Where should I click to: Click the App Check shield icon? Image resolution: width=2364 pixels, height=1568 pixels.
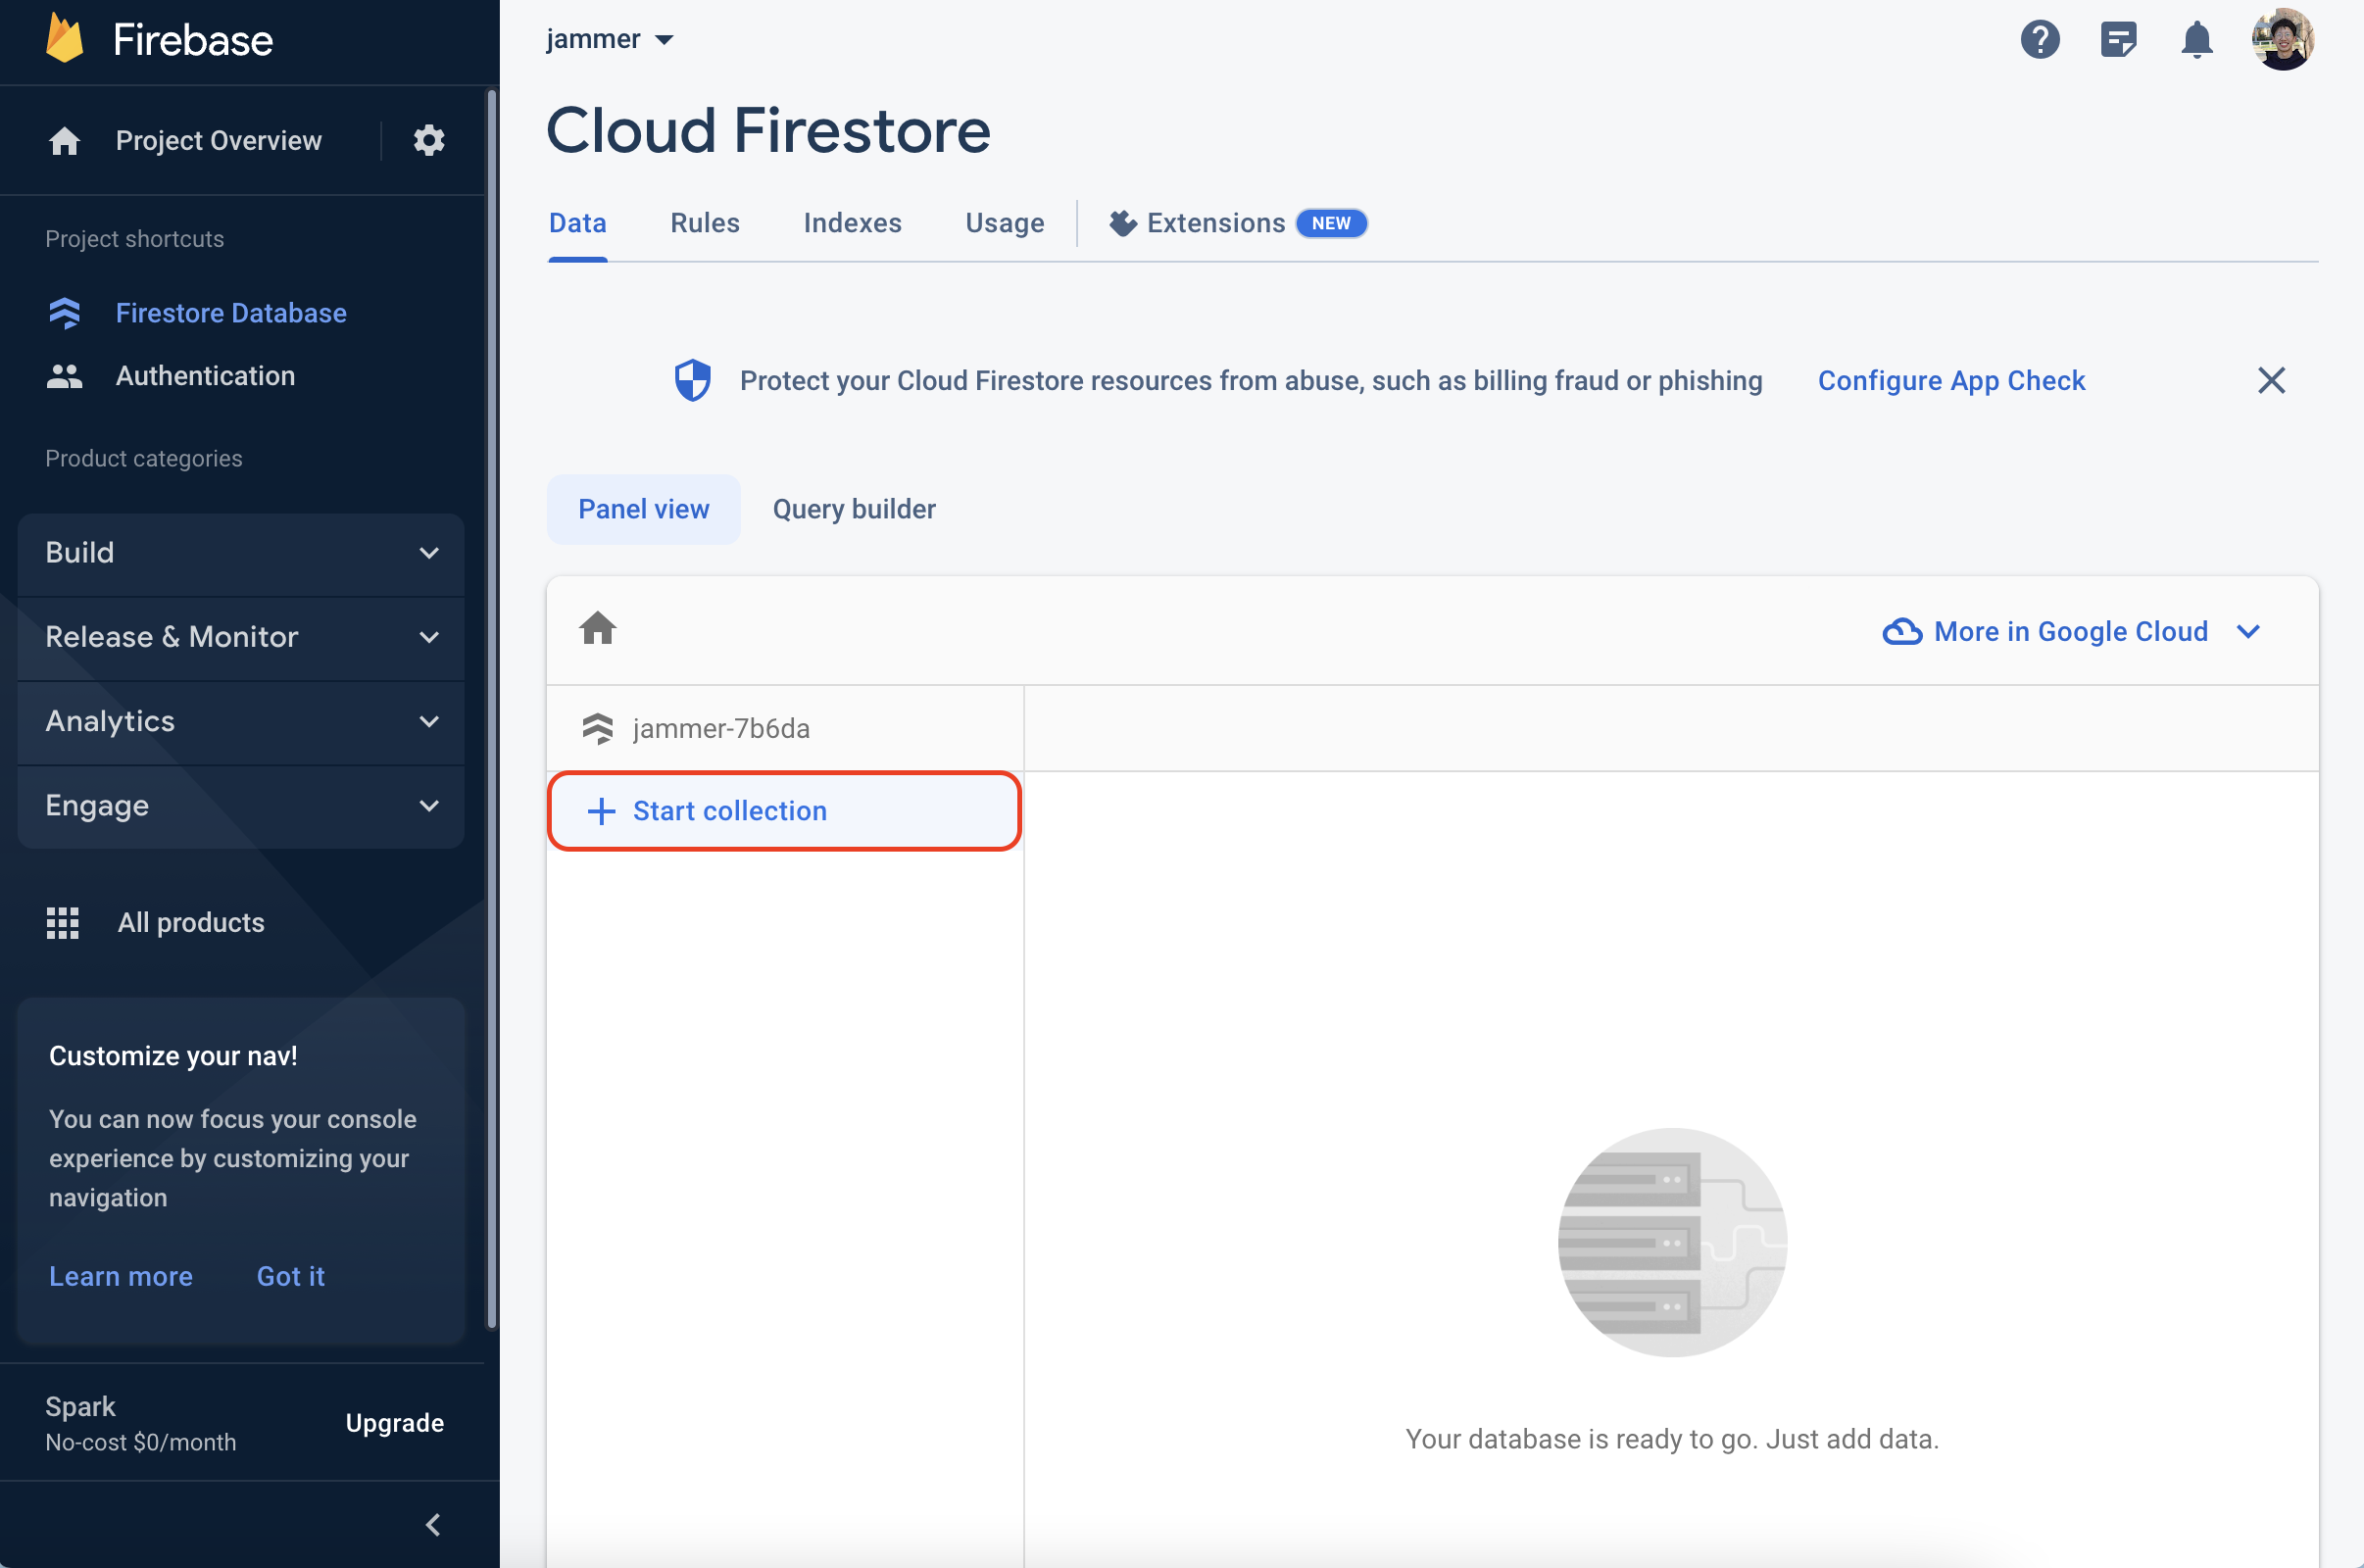pos(693,380)
